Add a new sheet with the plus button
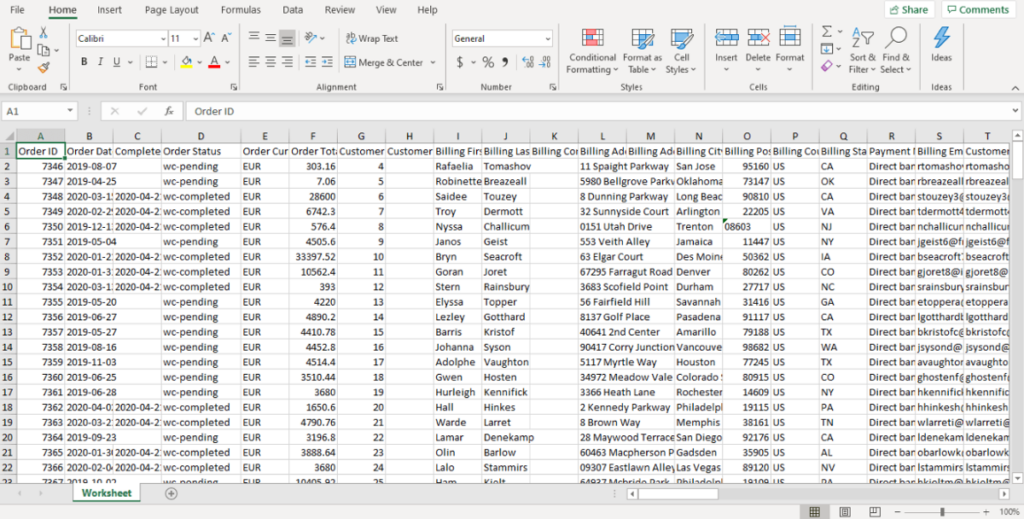The image size is (1024, 519). (171, 494)
